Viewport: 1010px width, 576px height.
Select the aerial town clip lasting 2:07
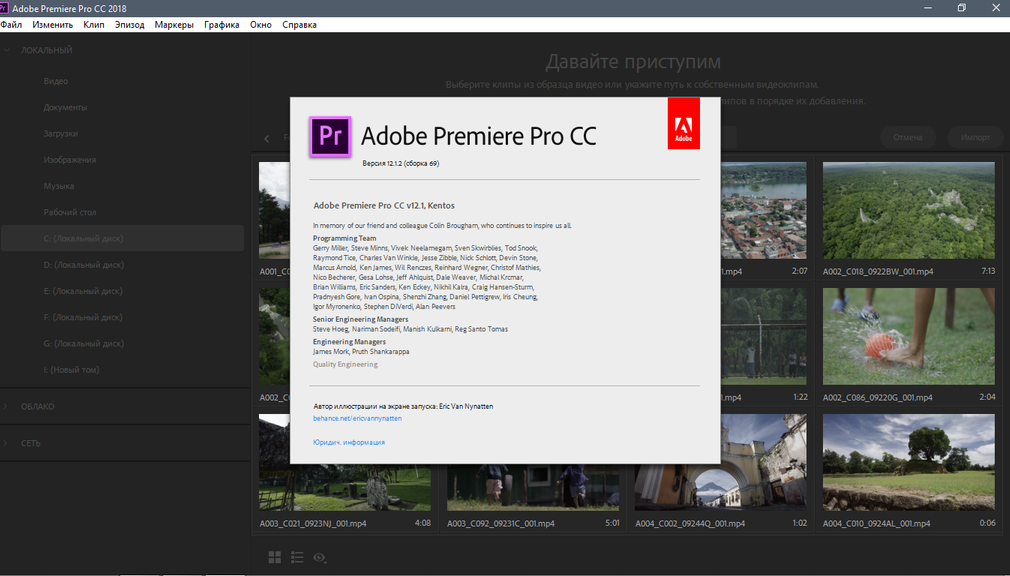[x=764, y=211]
